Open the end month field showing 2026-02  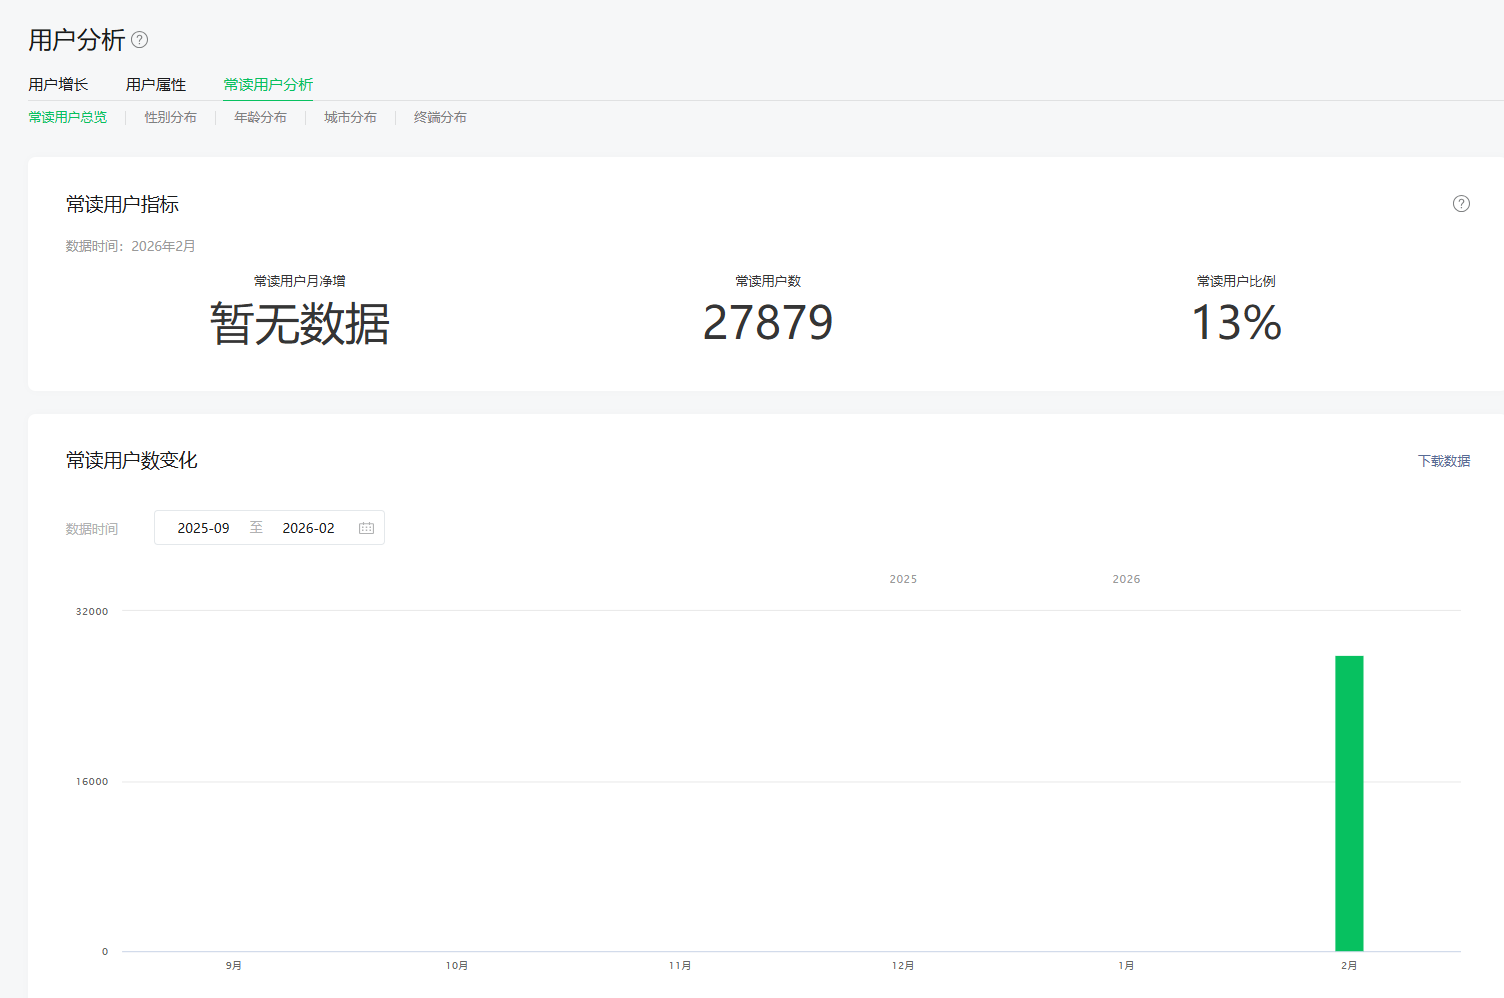point(308,528)
